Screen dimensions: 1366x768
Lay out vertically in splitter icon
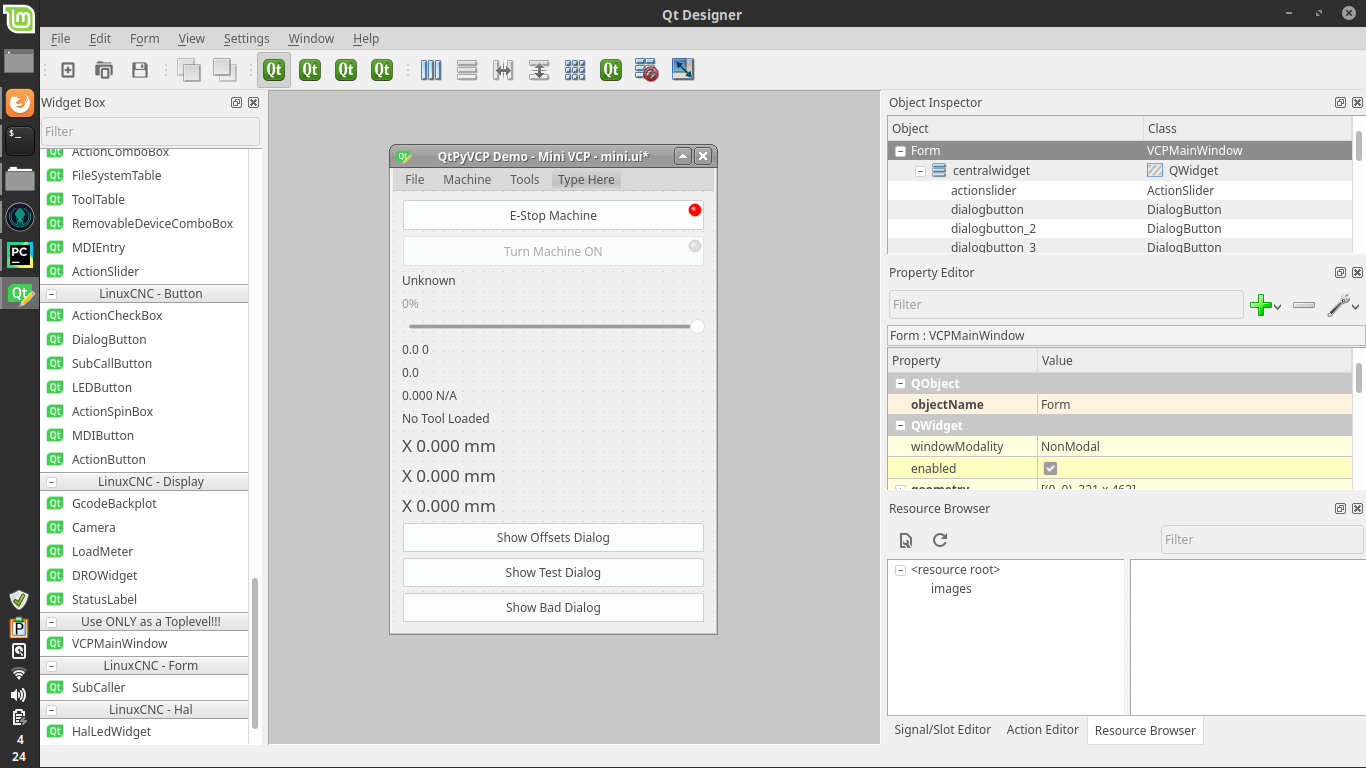(539, 70)
